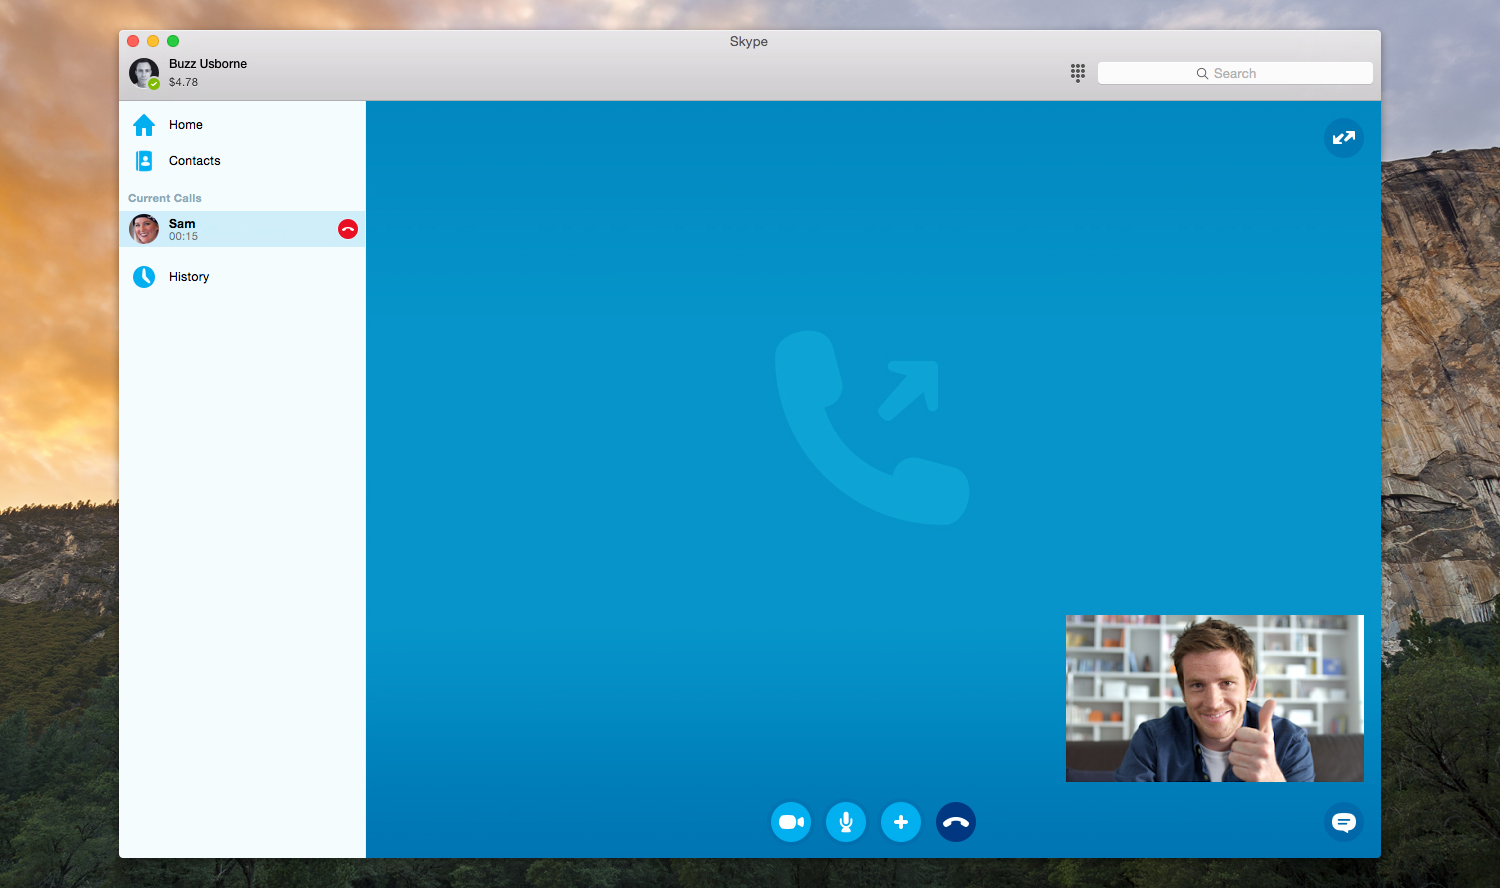The width and height of the screenshot is (1500, 888).
Task: Select Sam's active call entry
Action: coord(230,229)
